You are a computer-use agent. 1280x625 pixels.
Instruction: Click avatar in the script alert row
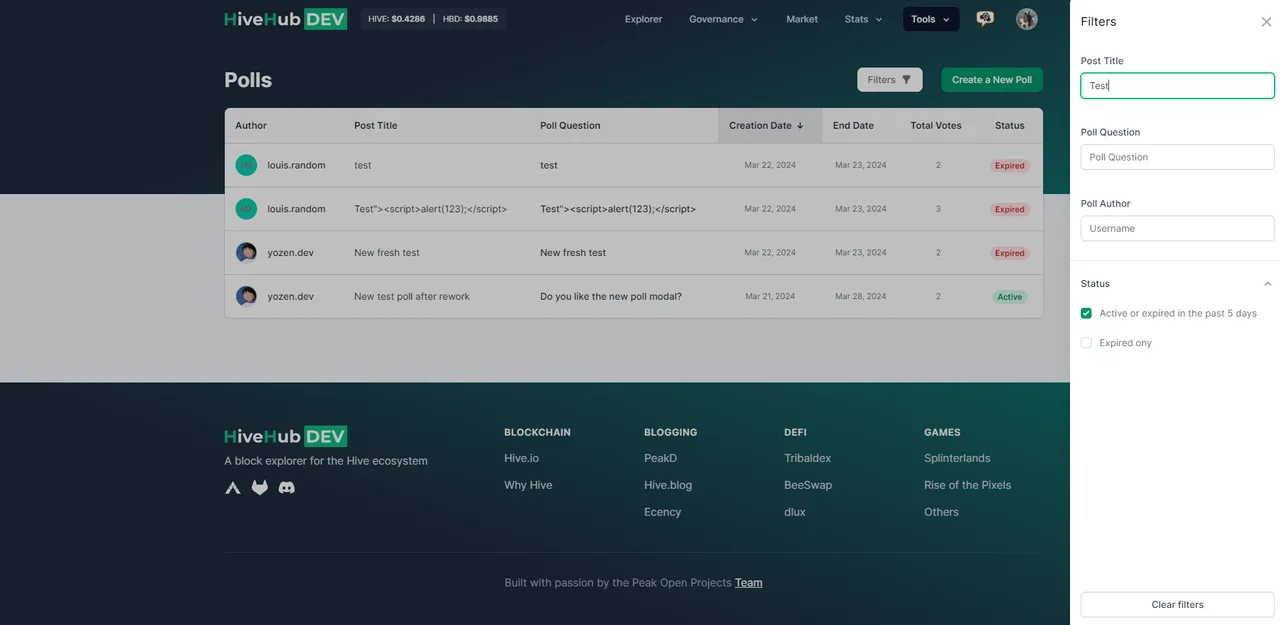pos(246,209)
